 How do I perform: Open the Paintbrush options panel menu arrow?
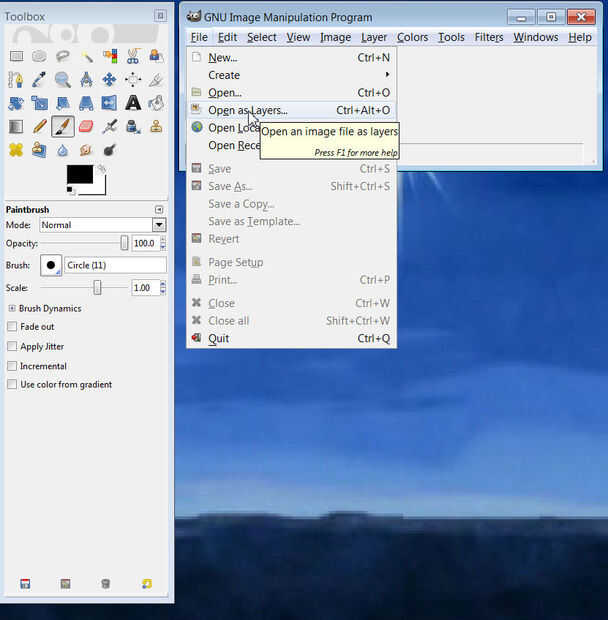pos(159,210)
